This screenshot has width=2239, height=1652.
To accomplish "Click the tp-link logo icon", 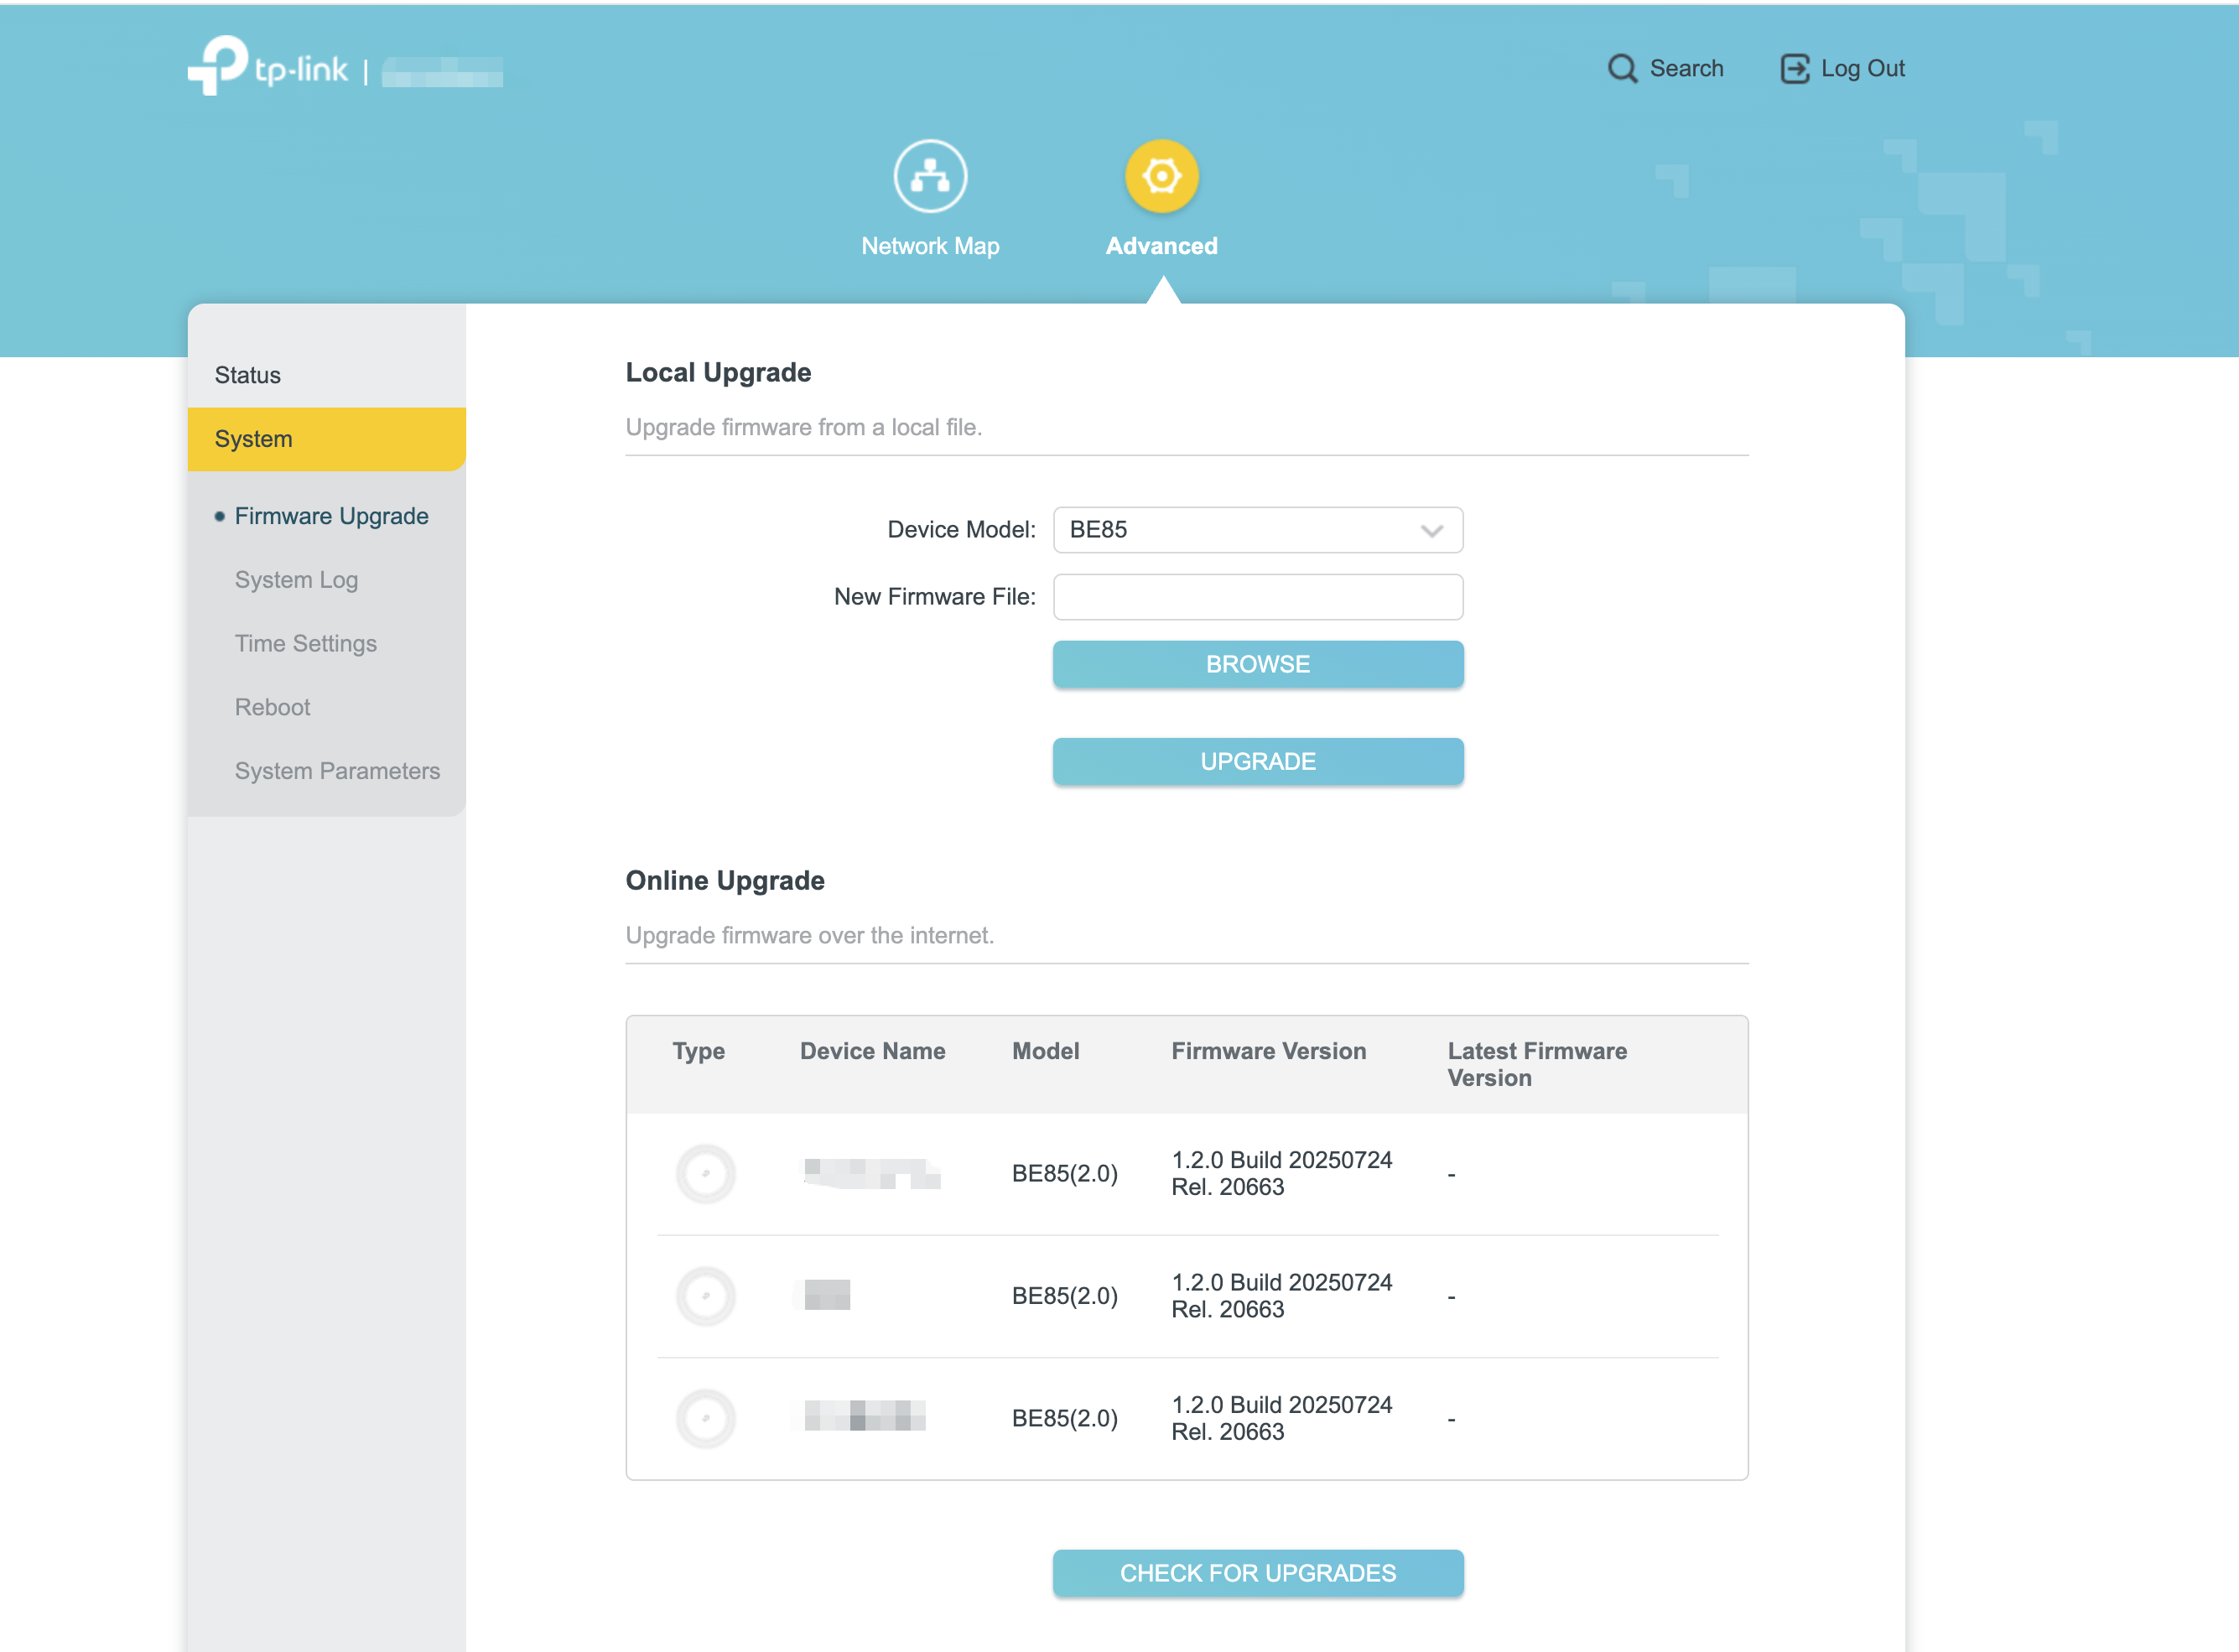I will [x=218, y=65].
